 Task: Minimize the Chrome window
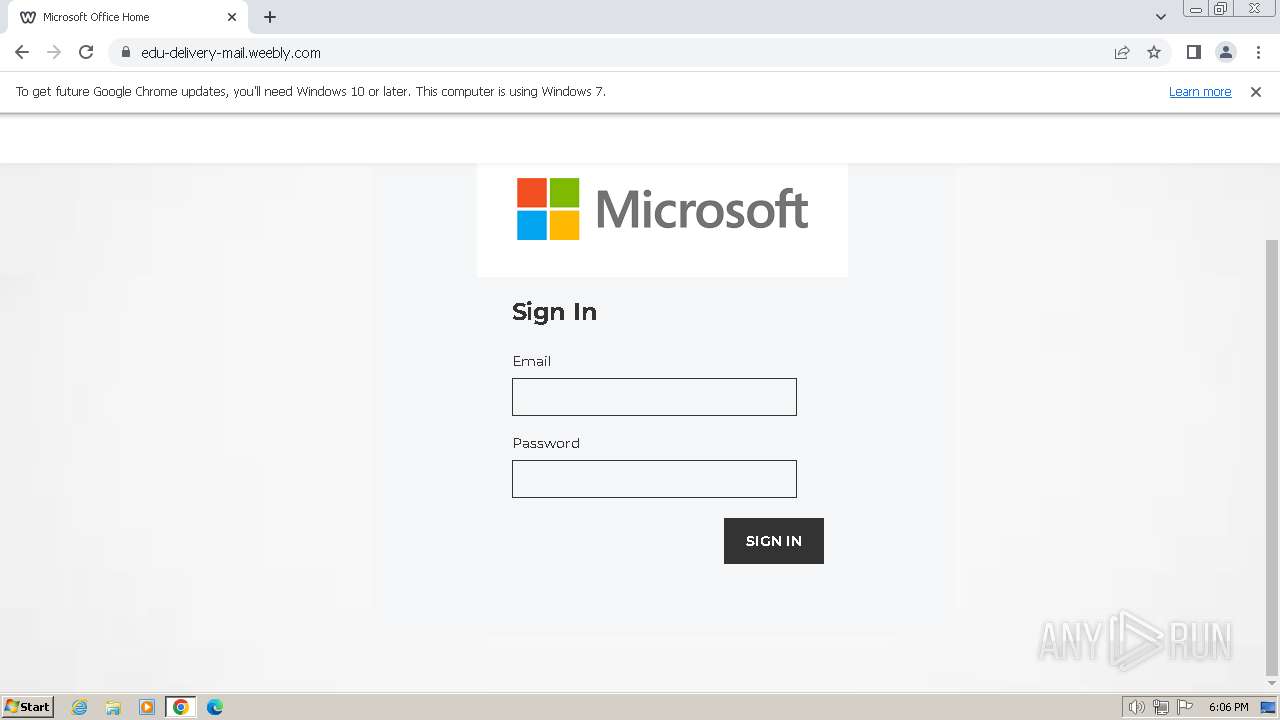point(1196,9)
